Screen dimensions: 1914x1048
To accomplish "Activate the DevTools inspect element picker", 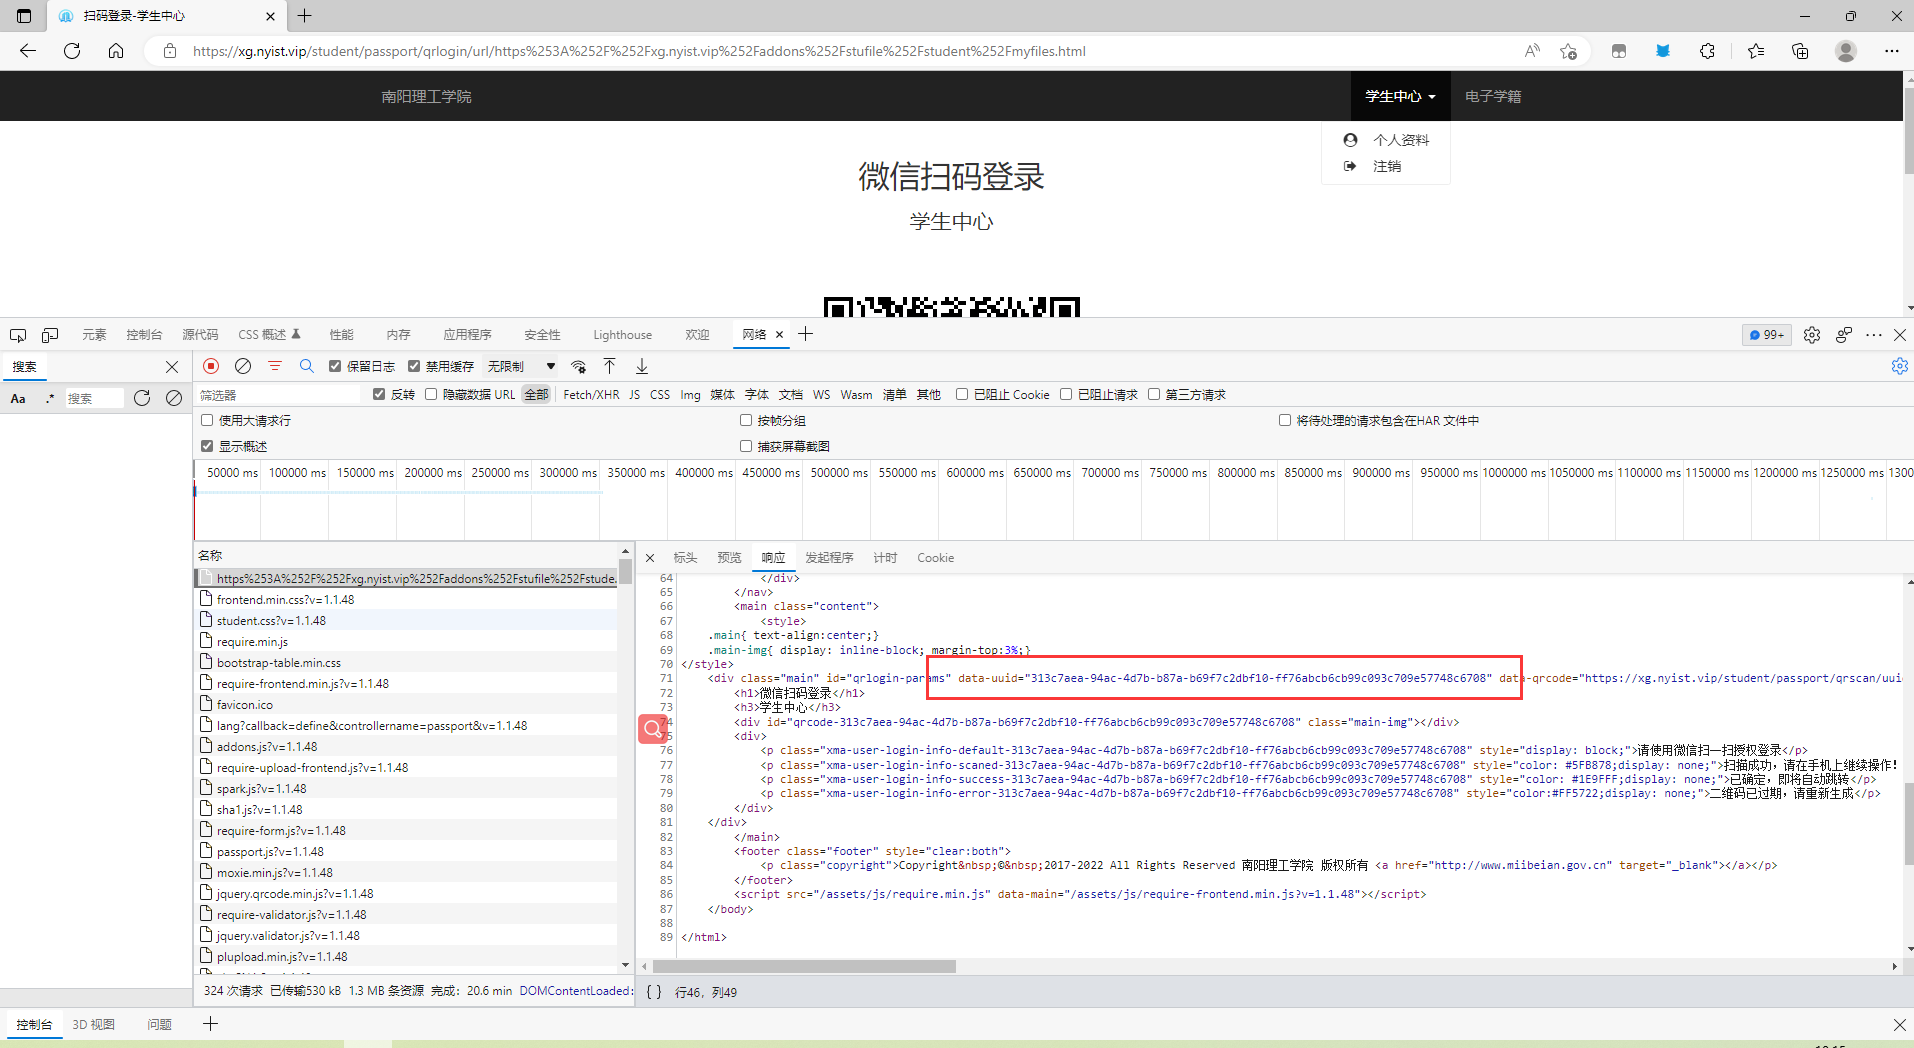I will (18, 335).
